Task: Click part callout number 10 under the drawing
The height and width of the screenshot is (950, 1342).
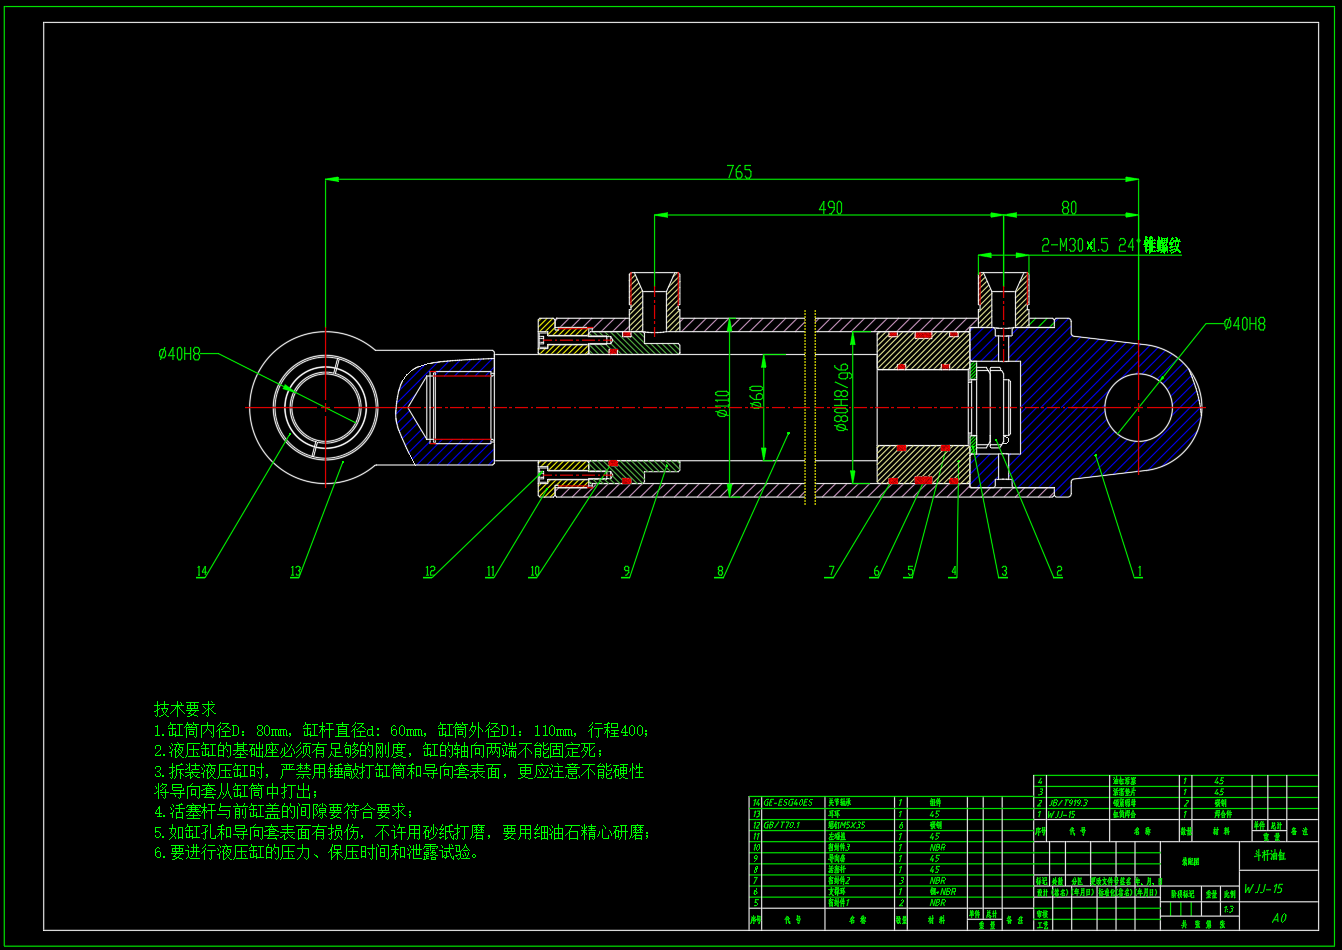Action: pyautogui.click(x=534, y=572)
